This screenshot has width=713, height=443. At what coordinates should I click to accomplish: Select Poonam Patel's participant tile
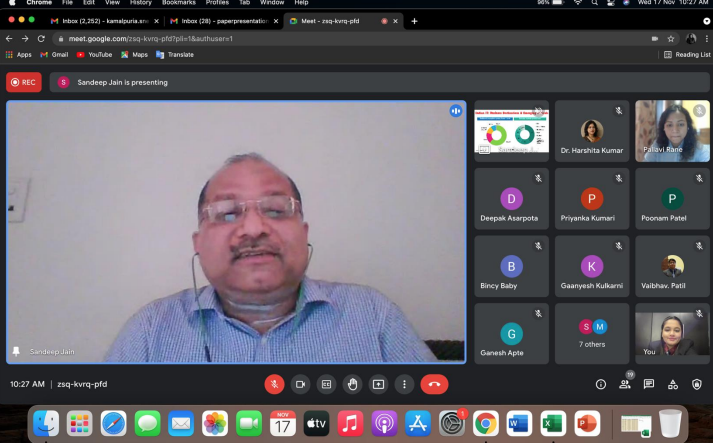coord(673,199)
